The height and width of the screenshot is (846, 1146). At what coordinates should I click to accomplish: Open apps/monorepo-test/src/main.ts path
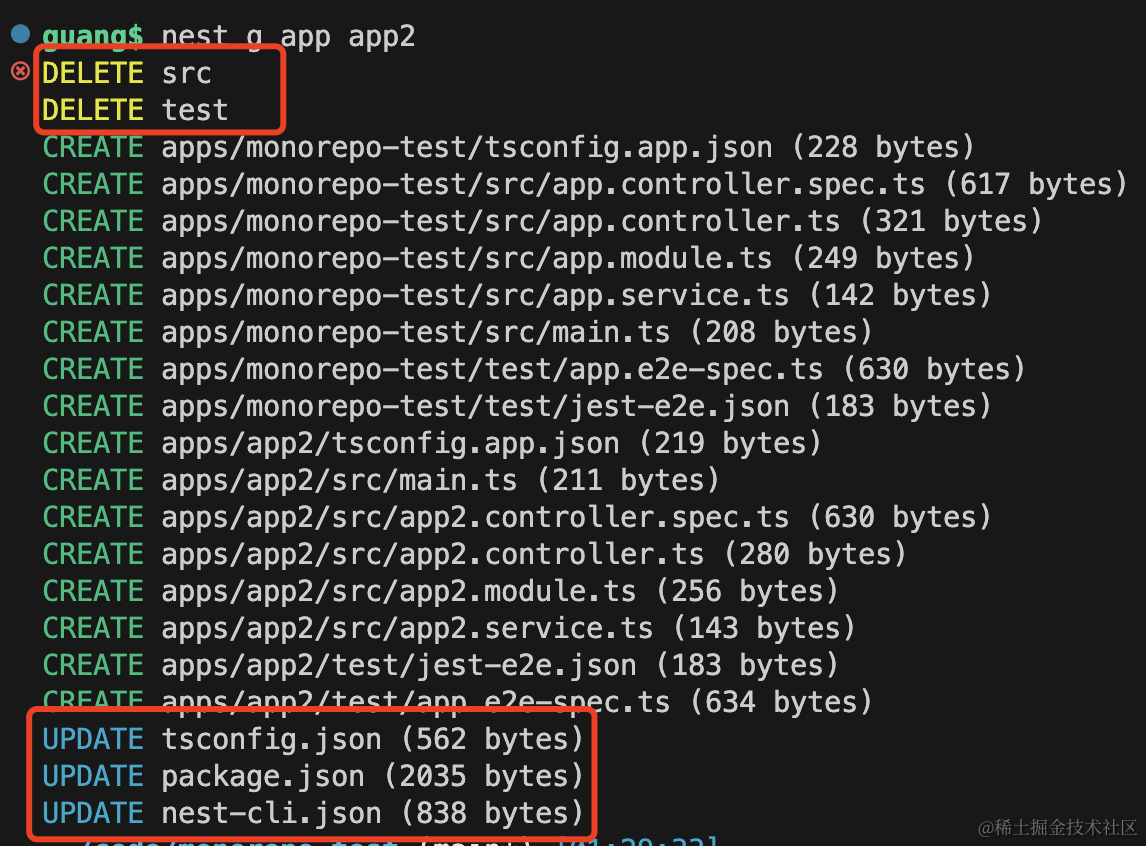click(x=415, y=332)
